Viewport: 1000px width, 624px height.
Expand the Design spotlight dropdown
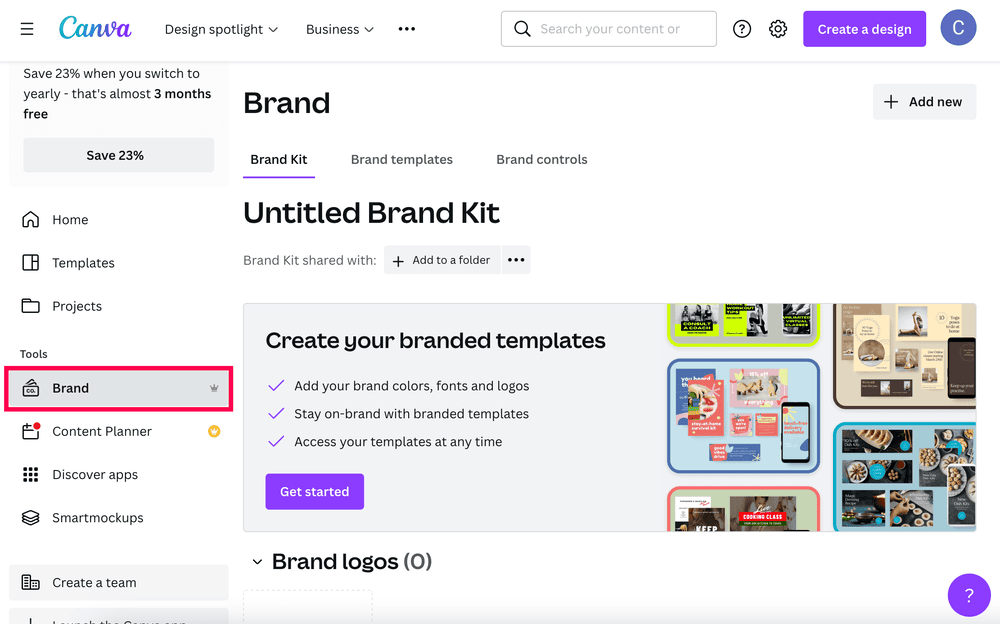tap(221, 29)
